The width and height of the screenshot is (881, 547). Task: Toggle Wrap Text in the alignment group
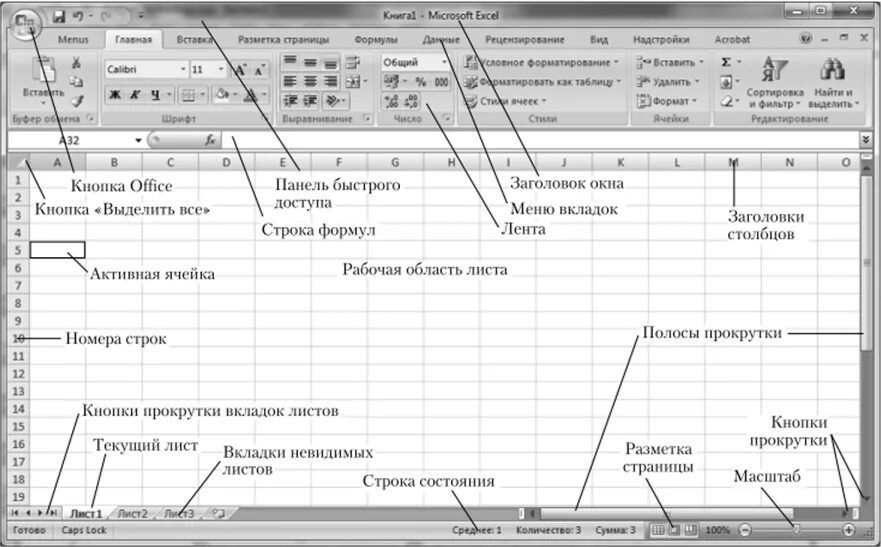[352, 62]
